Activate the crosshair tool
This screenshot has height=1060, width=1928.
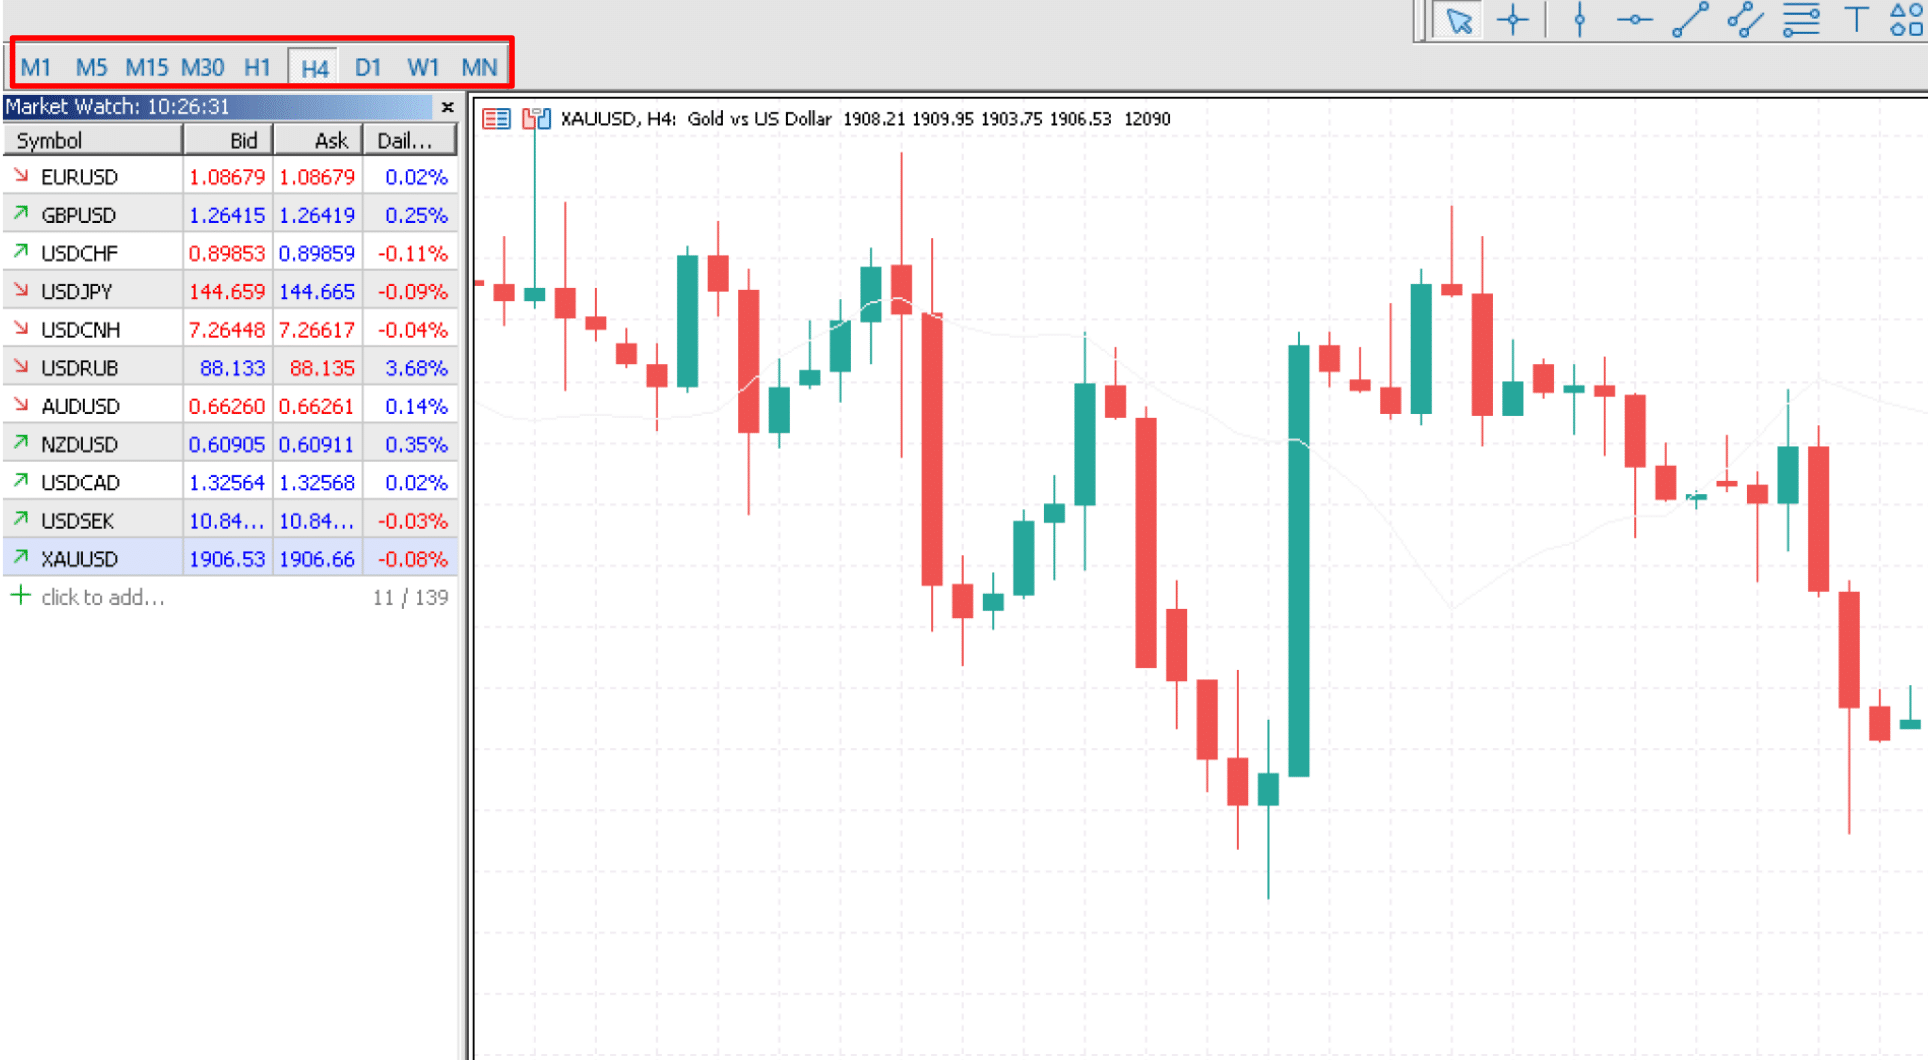pos(1513,20)
